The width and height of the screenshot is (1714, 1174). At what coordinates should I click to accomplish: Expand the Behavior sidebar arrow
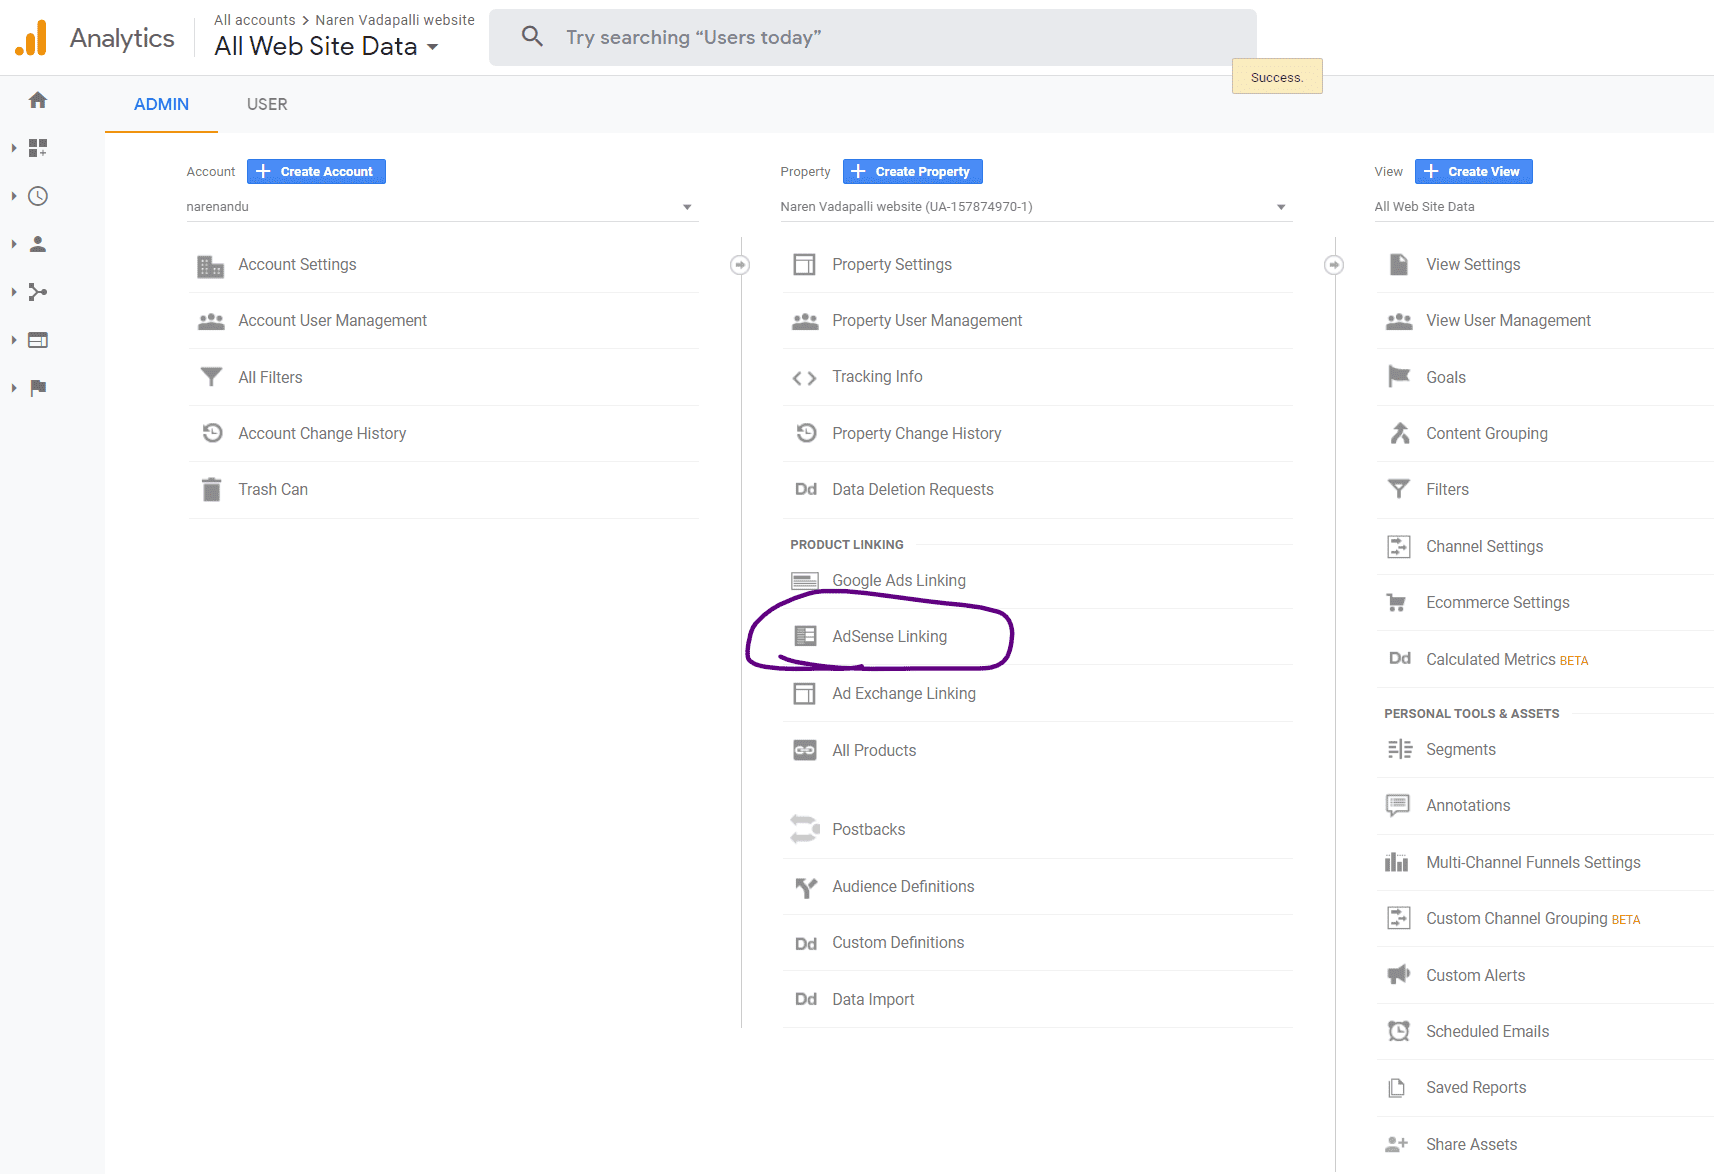14,340
